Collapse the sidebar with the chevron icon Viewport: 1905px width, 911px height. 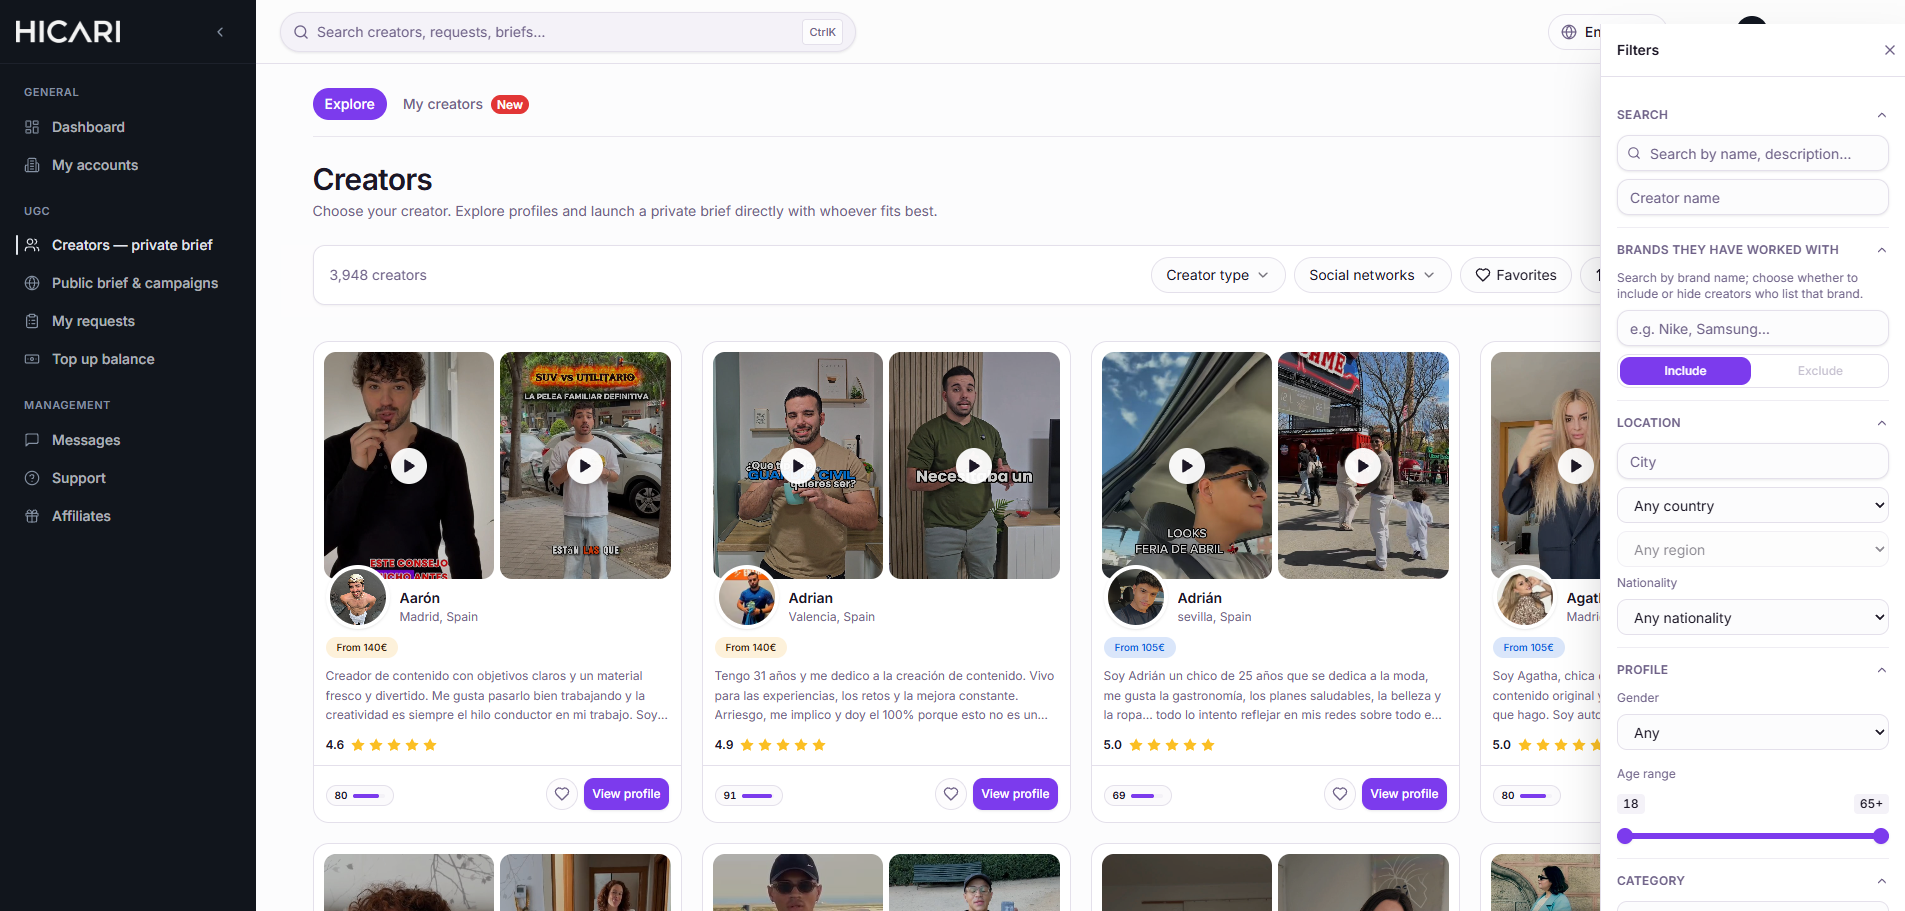pos(220,32)
